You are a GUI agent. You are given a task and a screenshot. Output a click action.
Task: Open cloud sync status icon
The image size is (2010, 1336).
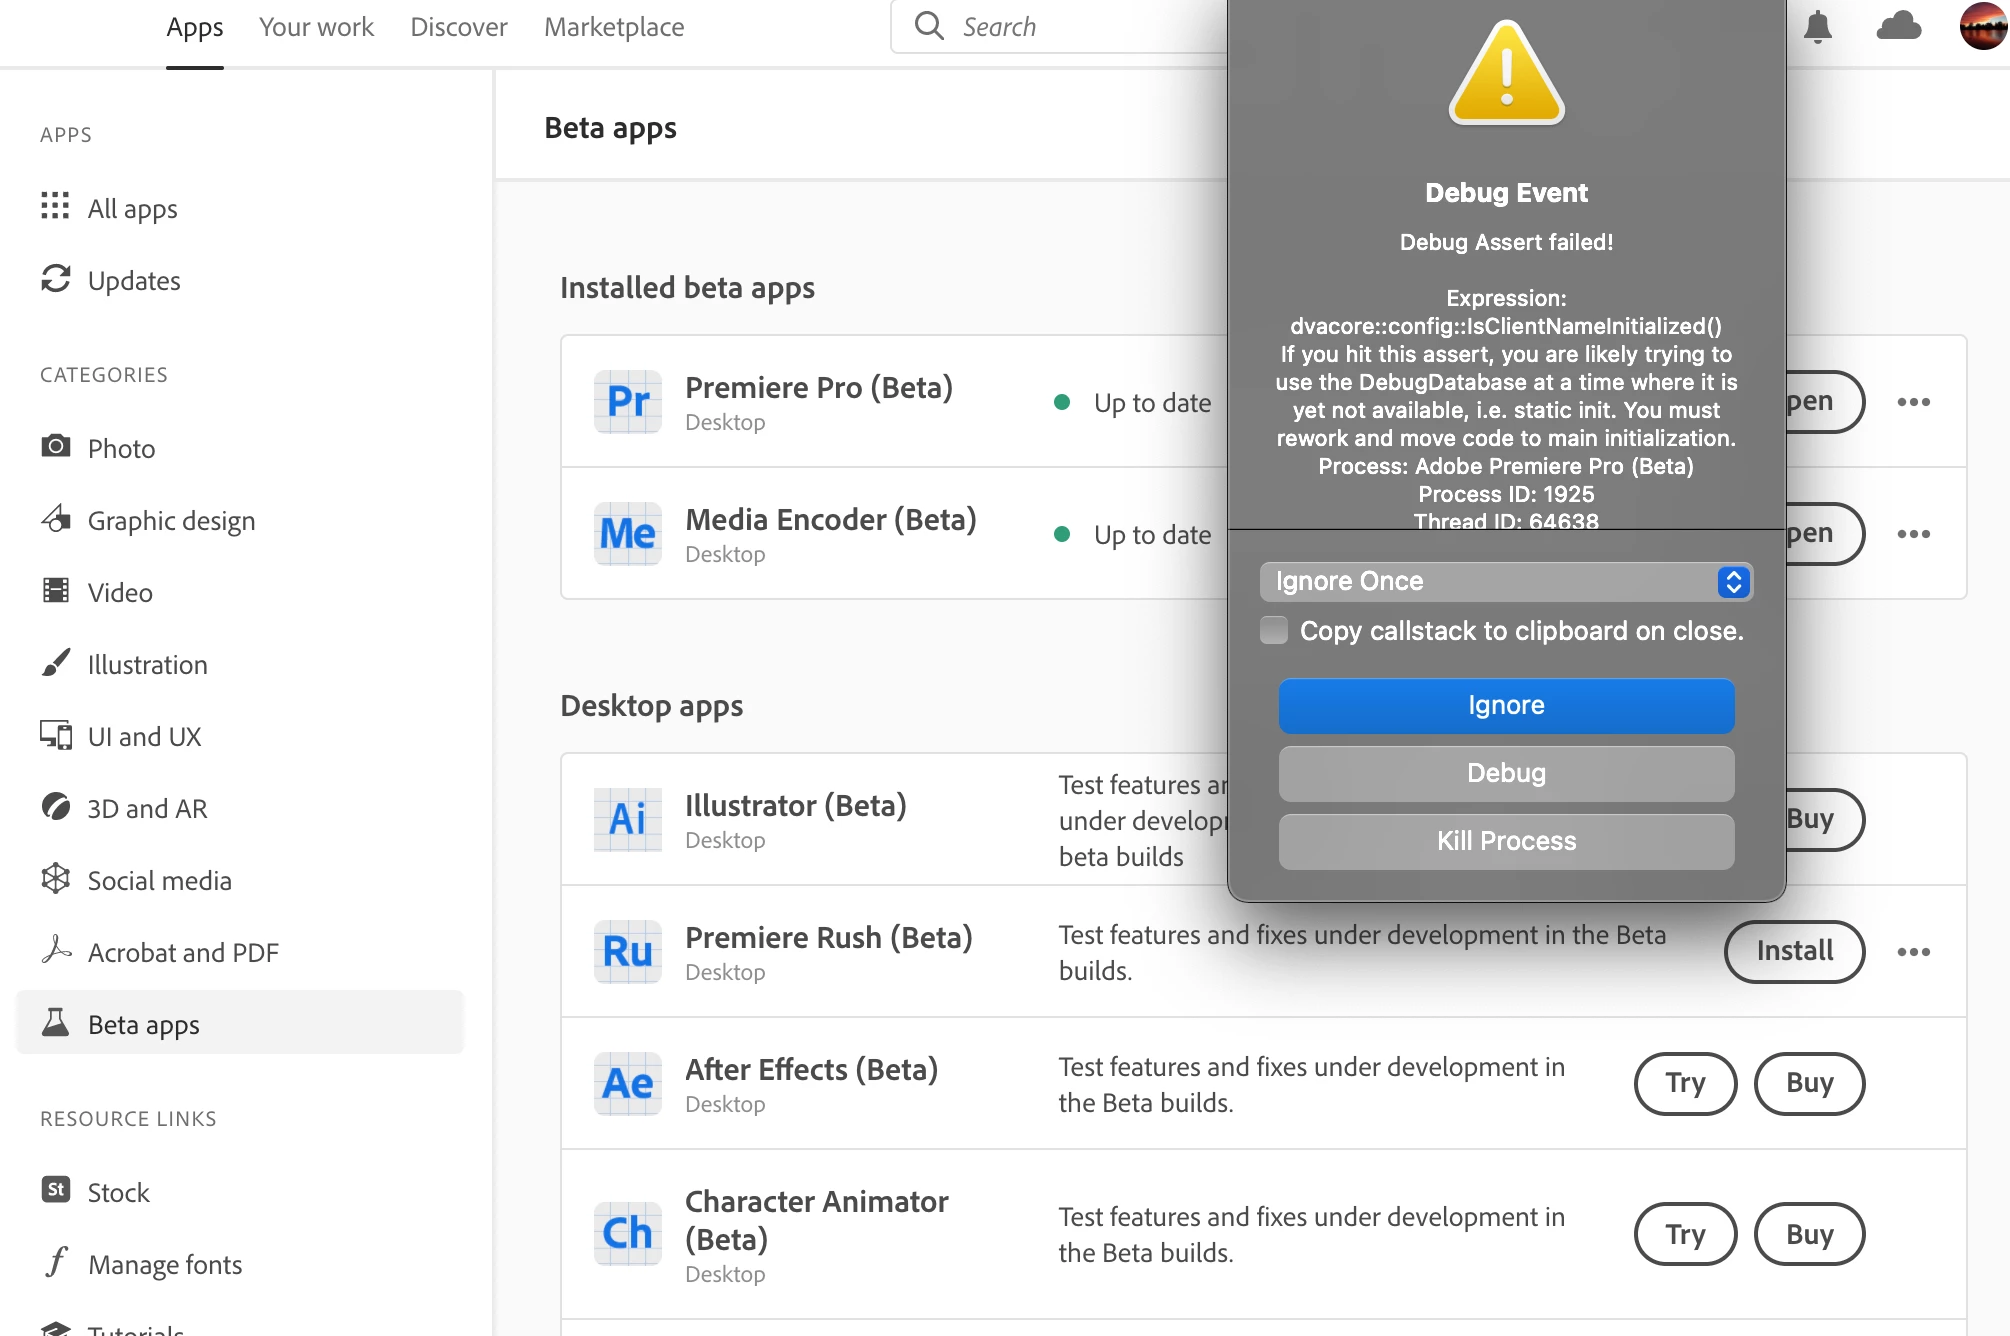1898,27
